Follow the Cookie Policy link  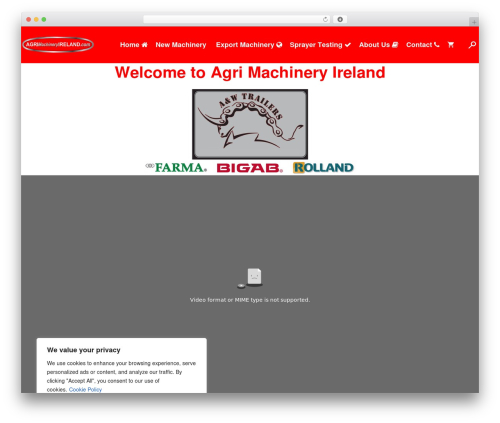85,389
